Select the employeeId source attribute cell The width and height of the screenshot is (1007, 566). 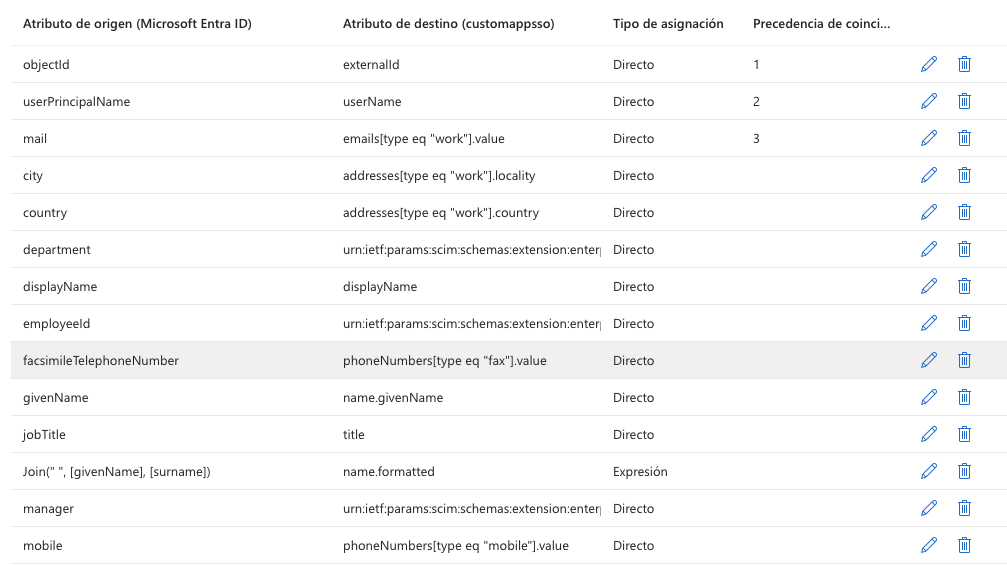pos(57,324)
